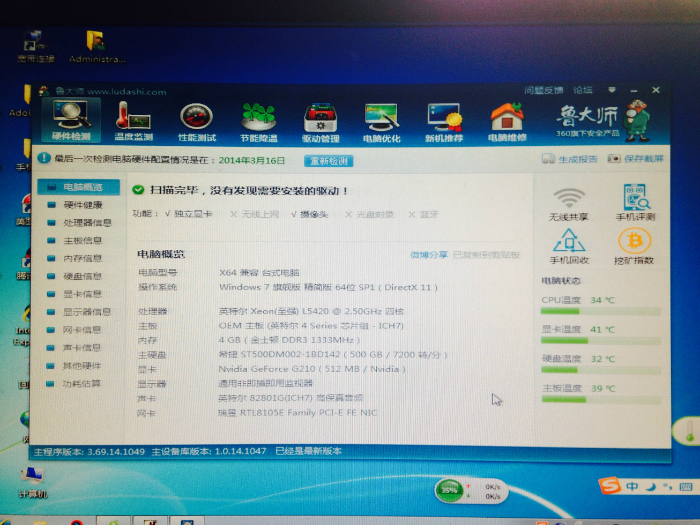Viewport: 700px width, 525px height.
Task: Open 无线共享 Wi-Fi sharing icon
Action: pyautogui.click(x=569, y=201)
